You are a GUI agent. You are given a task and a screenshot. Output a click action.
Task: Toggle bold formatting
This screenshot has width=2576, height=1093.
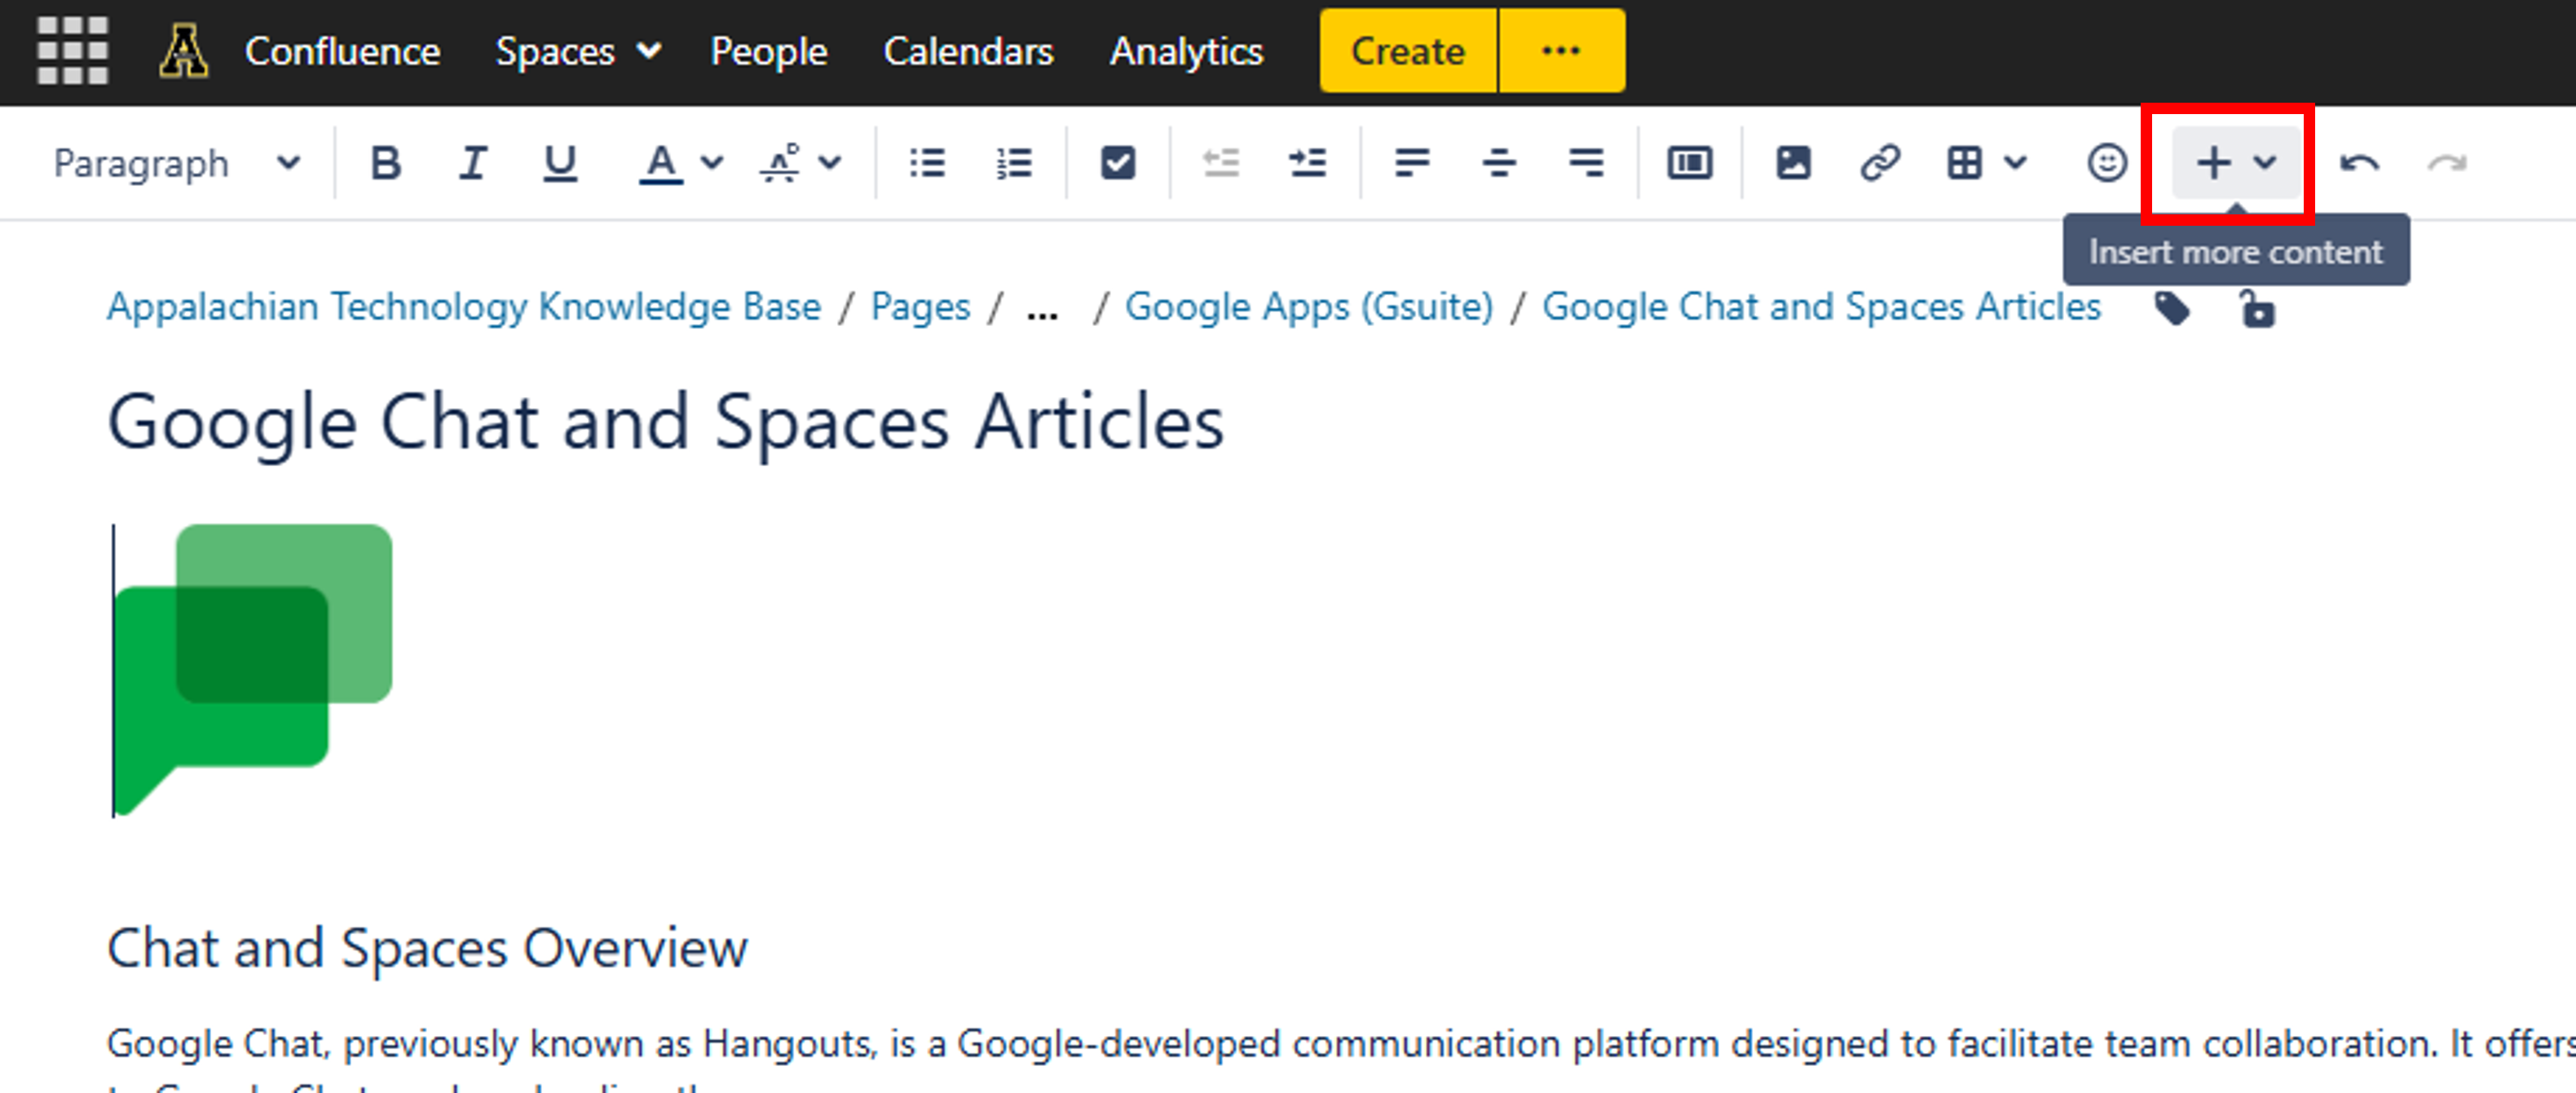pyautogui.click(x=386, y=163)
